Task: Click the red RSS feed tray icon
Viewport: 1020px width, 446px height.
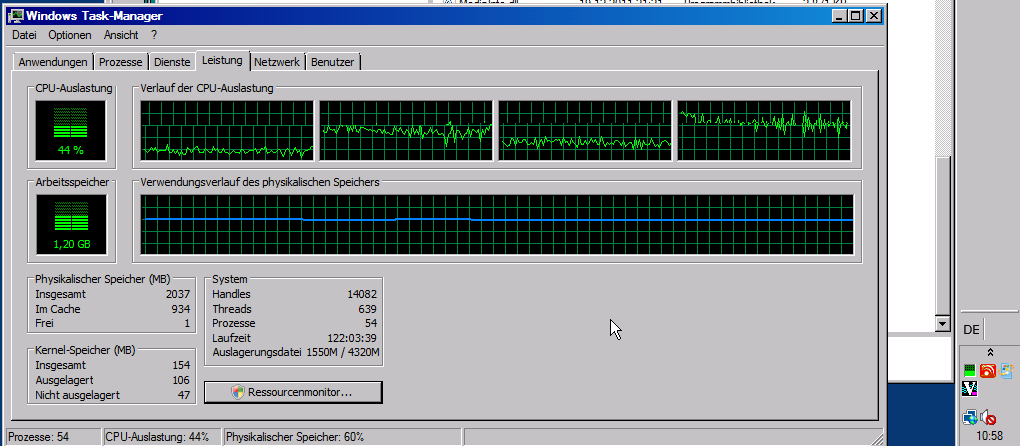Action: click(988, 371)
